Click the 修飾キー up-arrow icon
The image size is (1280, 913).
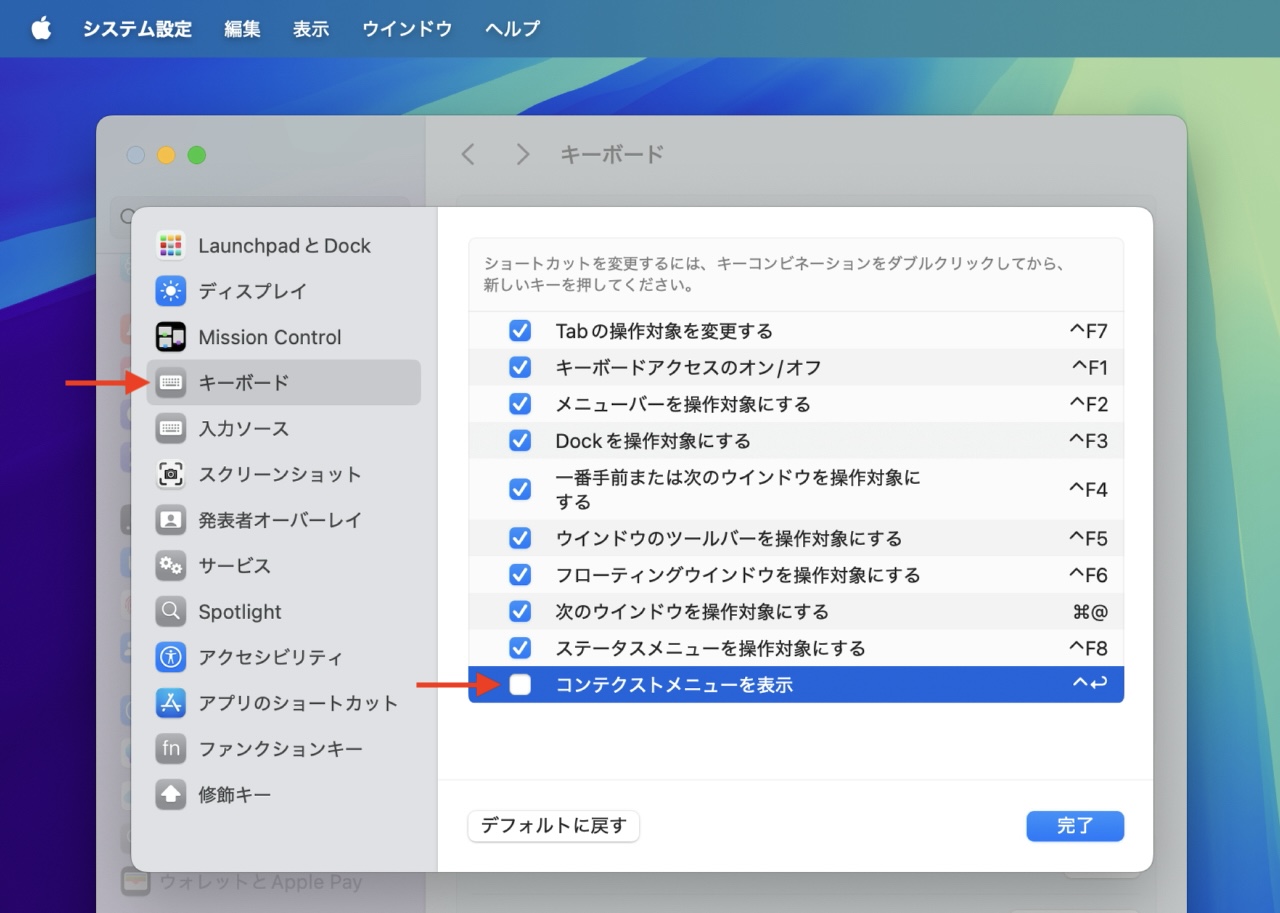[x=171, y=794]
